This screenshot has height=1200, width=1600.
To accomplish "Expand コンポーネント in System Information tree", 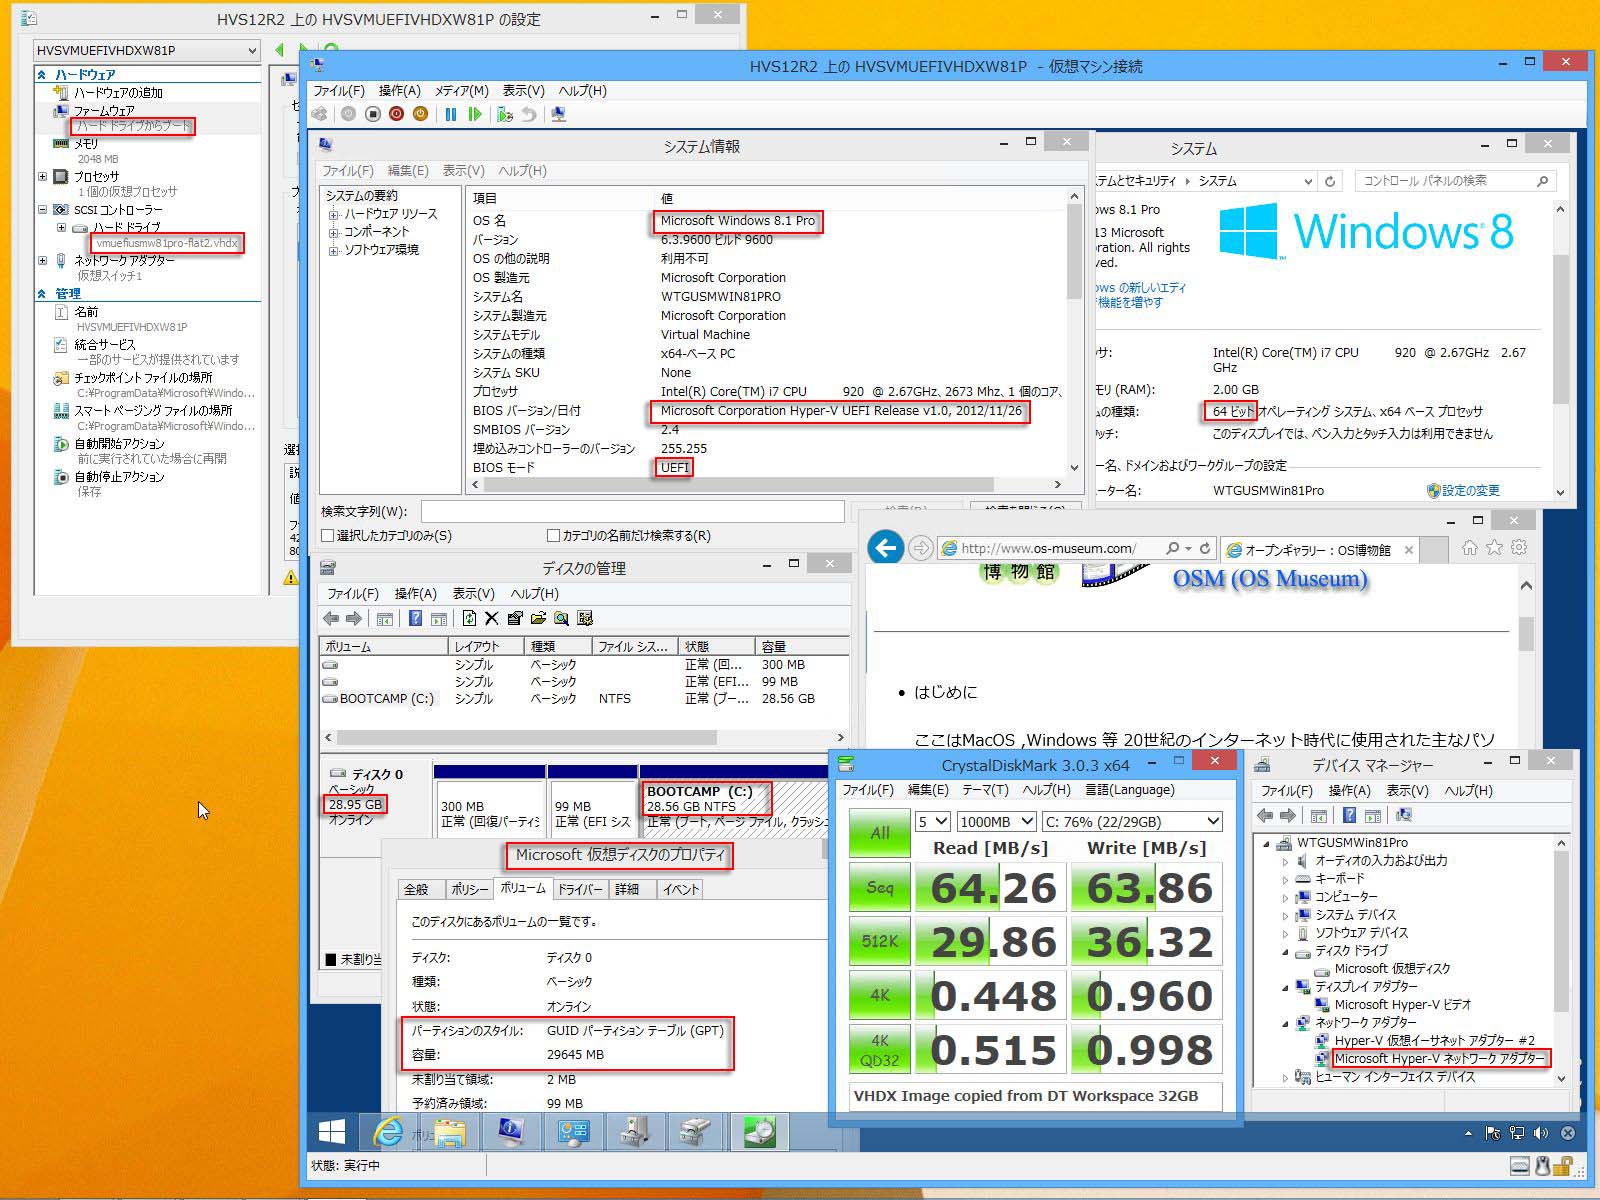I will pyautogui.click(x=334, y=232).
